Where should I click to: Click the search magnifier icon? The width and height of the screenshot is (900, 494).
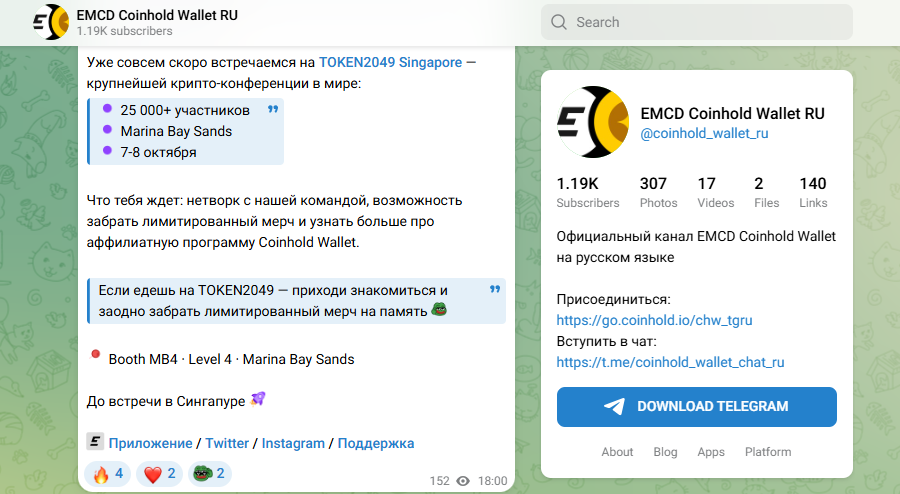coord(558,22)
